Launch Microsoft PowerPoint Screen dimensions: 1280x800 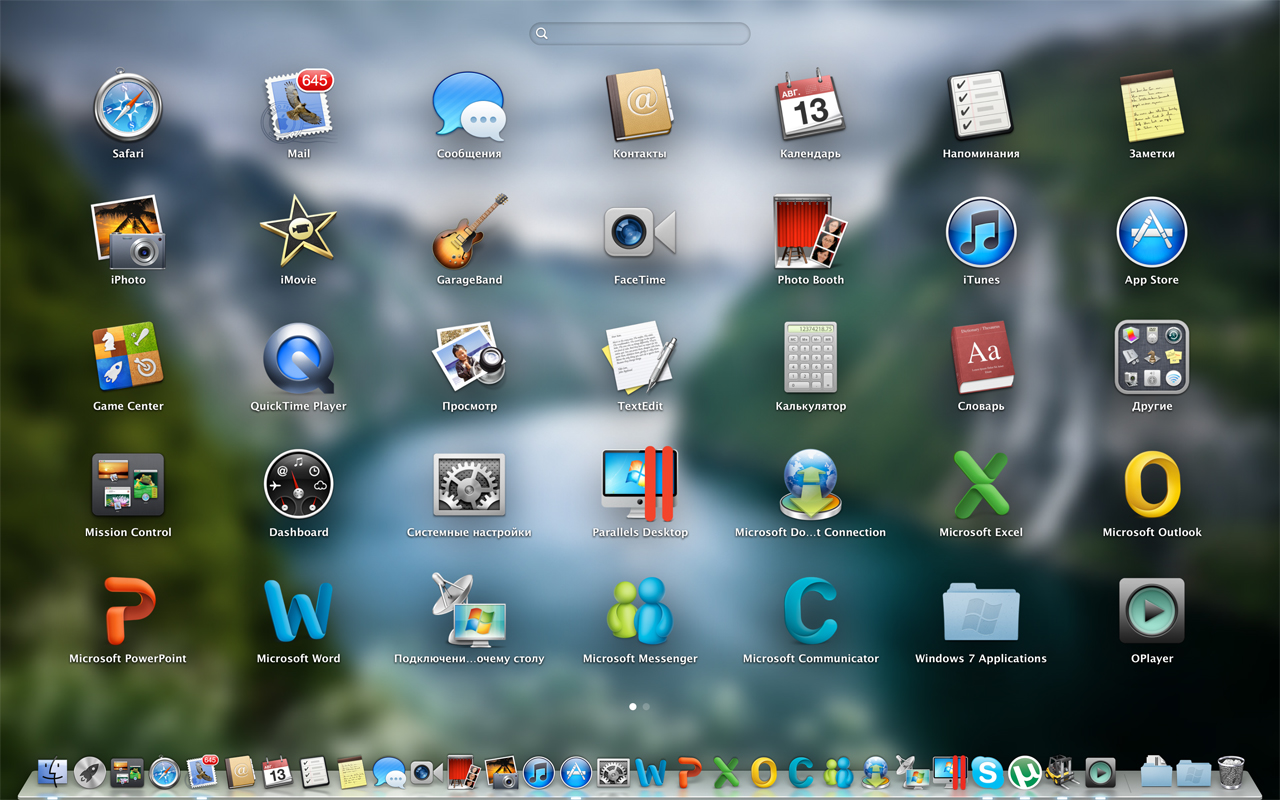128,611
